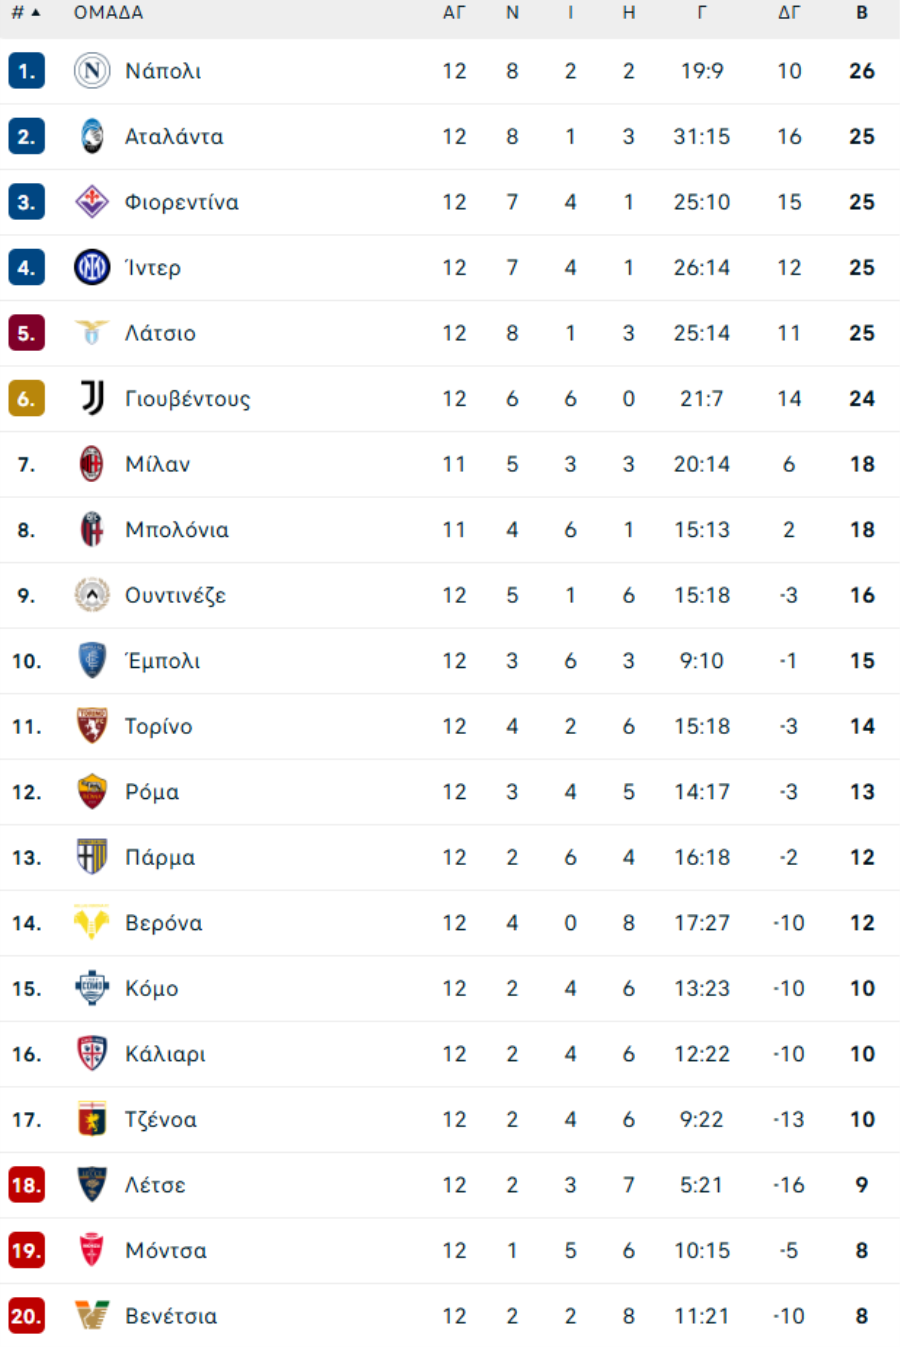The width and height of the screenshot is (900, 1347).
Task: Select the Fiorentina purple crest
Action: pyautogui.click(x=92, y=202)
